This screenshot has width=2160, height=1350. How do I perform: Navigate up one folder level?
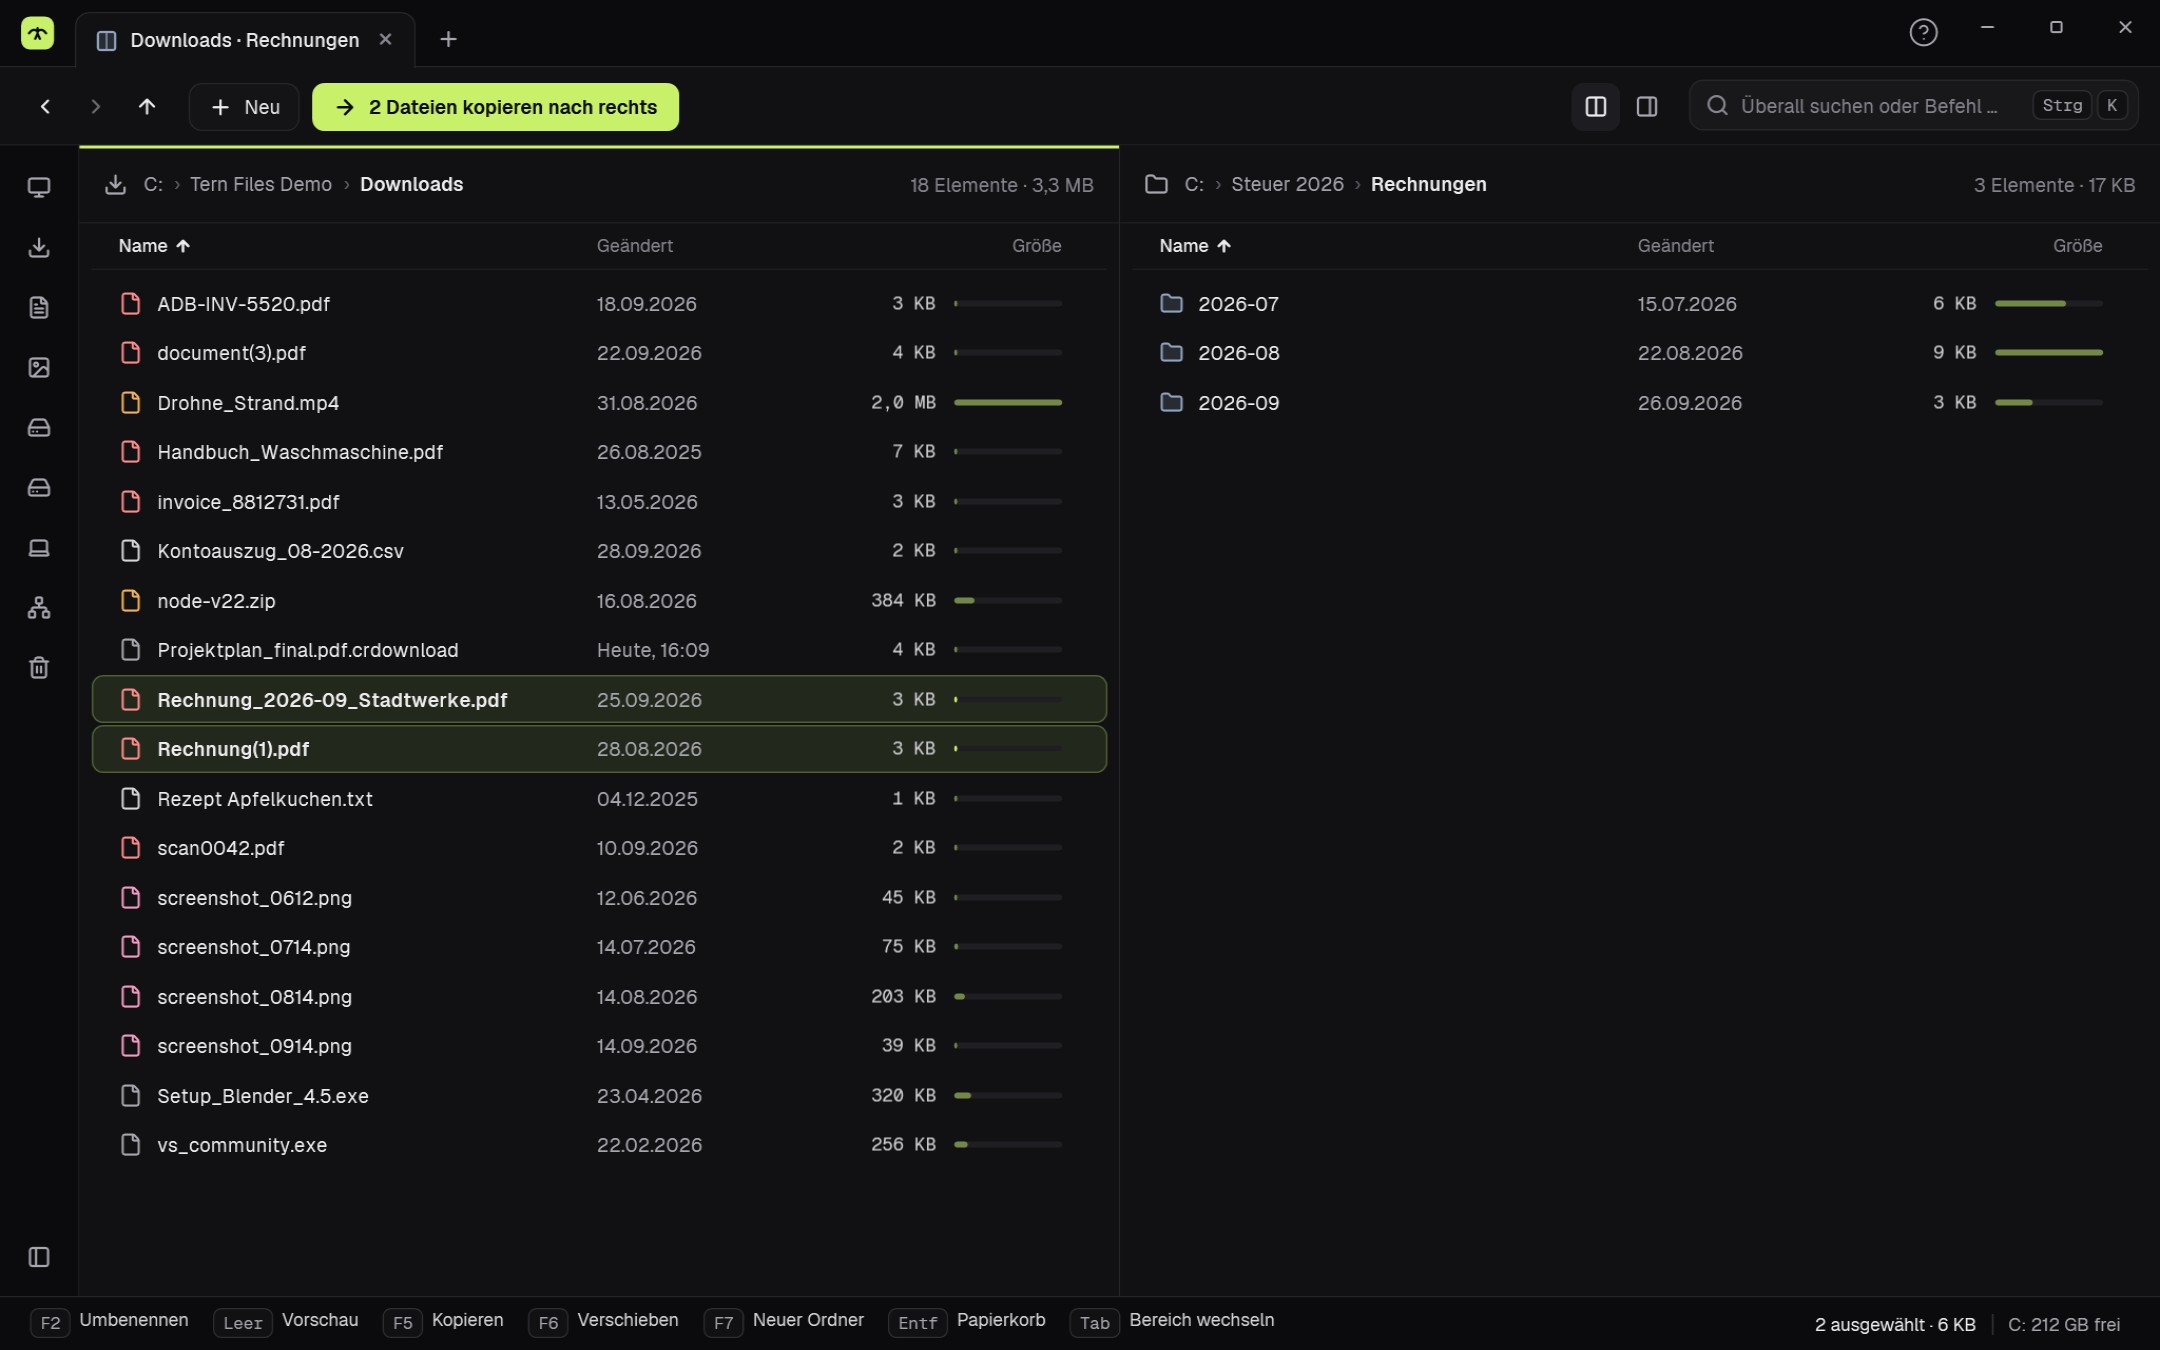tap(147, 106)
